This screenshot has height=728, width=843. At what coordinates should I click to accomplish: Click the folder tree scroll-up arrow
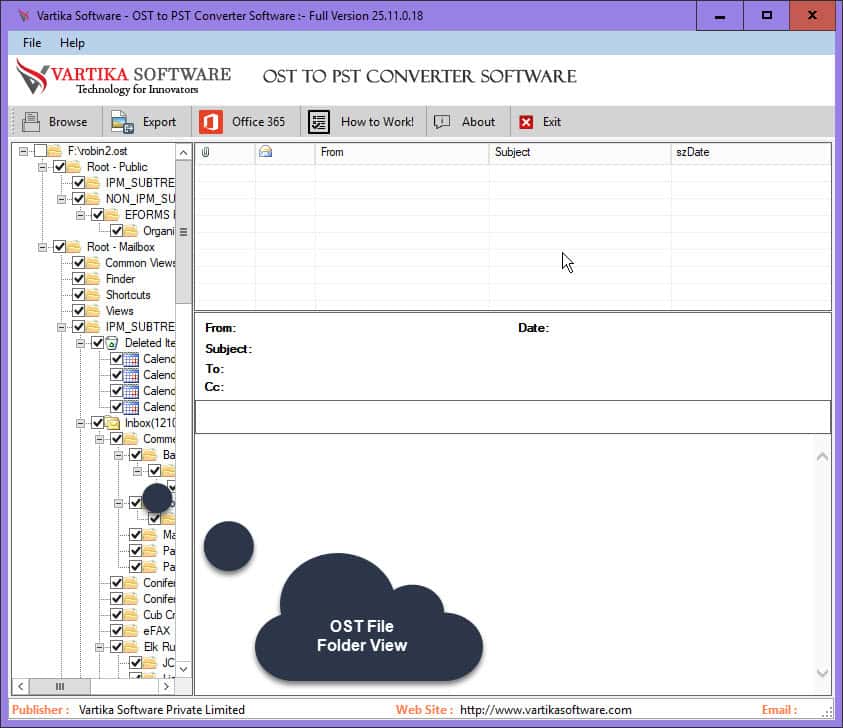coord(183,153)
